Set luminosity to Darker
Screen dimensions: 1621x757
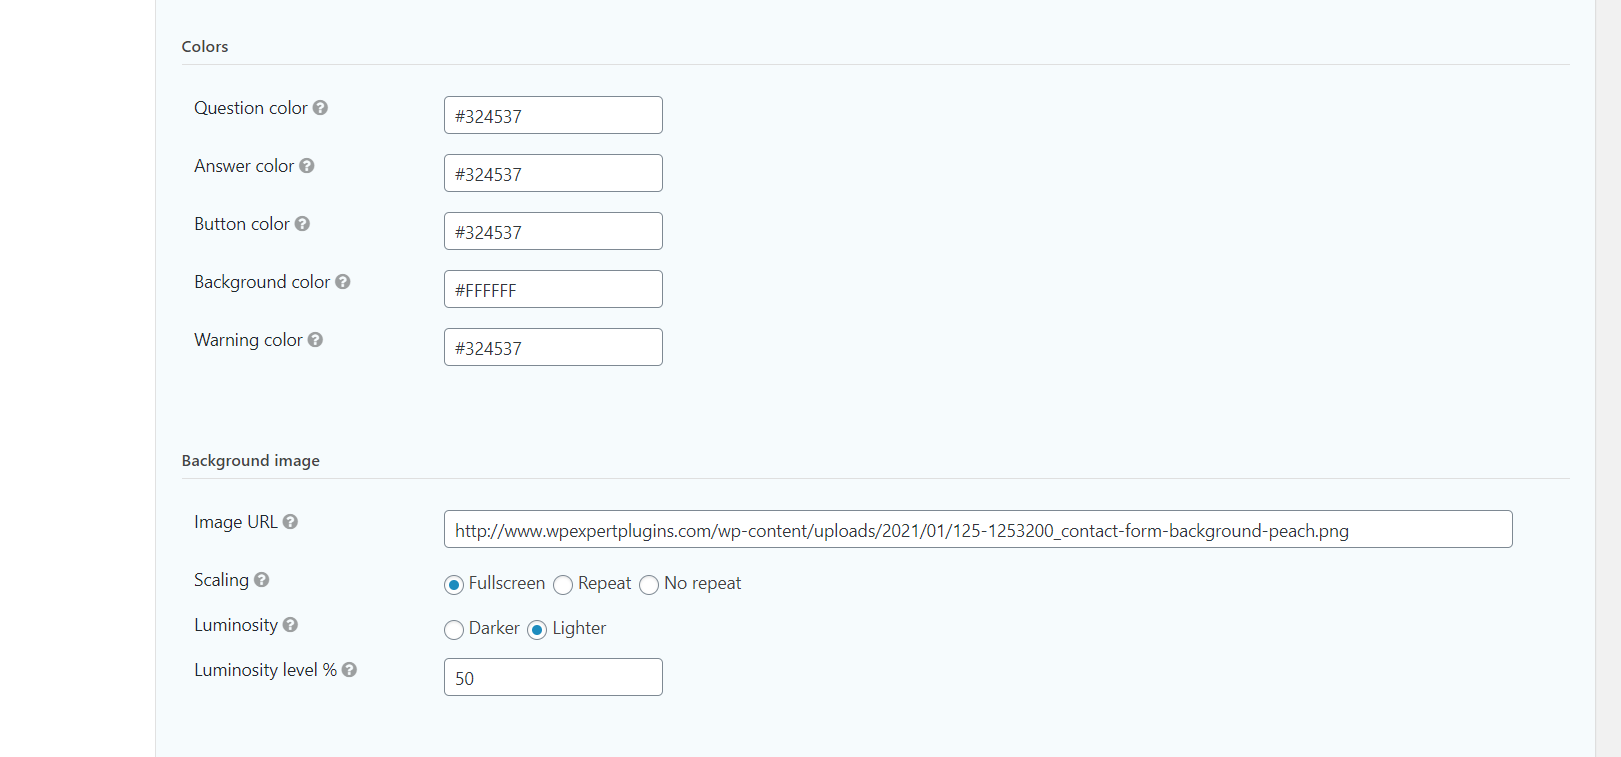pyautogui.click(x=454, y=630)
